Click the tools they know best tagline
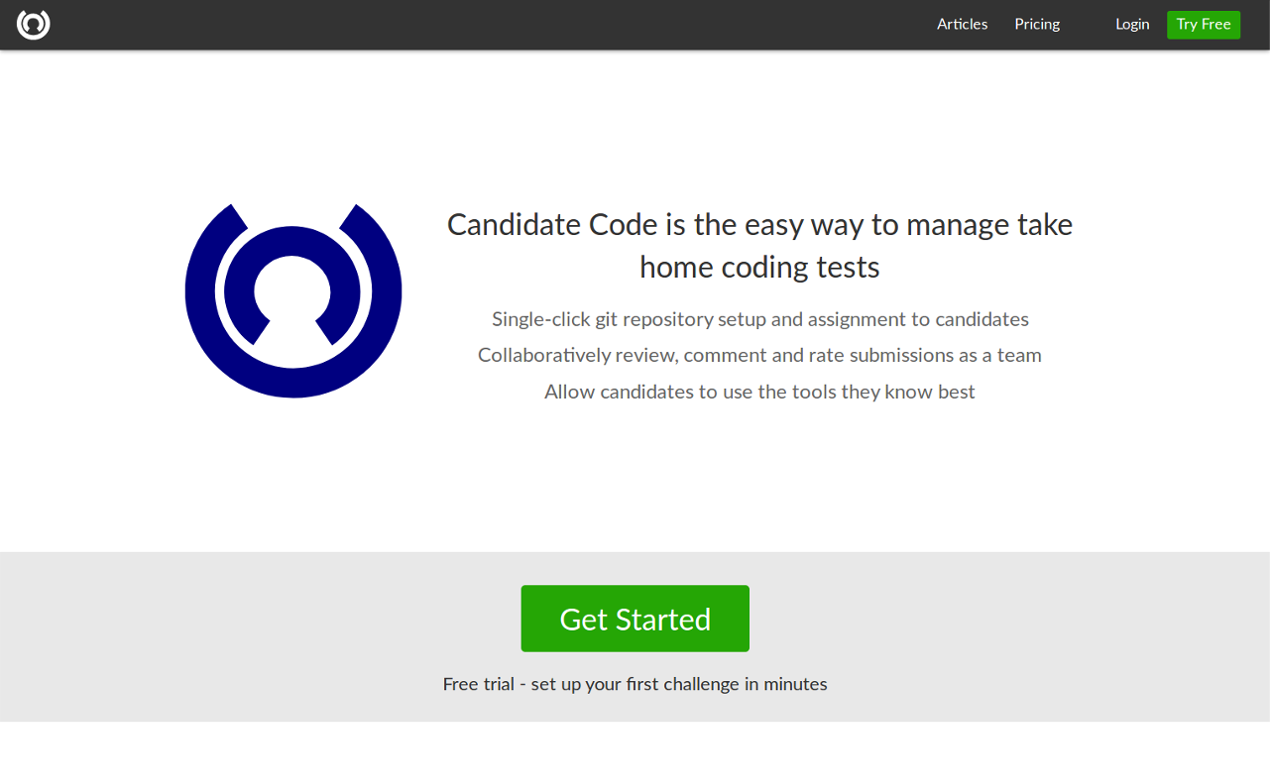 [759, 391]
